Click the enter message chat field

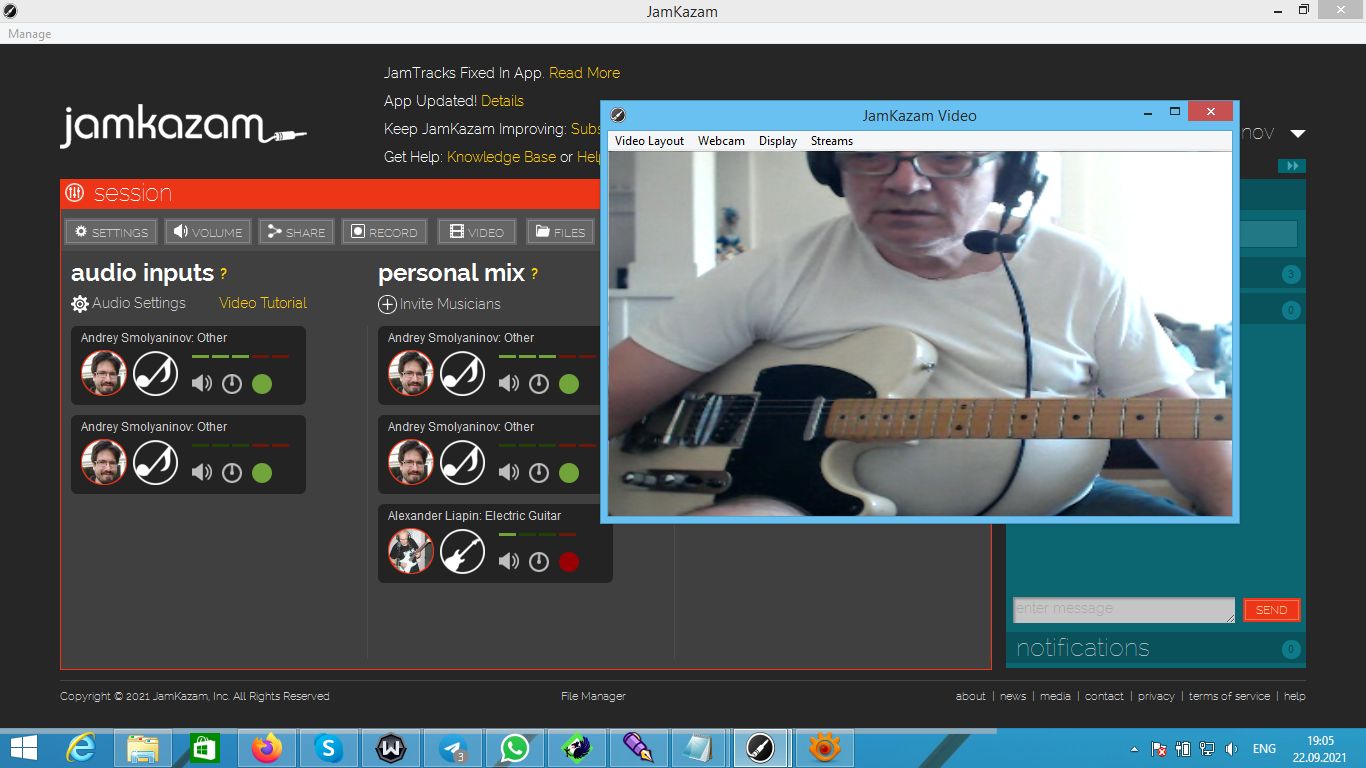click(1124, 610)
